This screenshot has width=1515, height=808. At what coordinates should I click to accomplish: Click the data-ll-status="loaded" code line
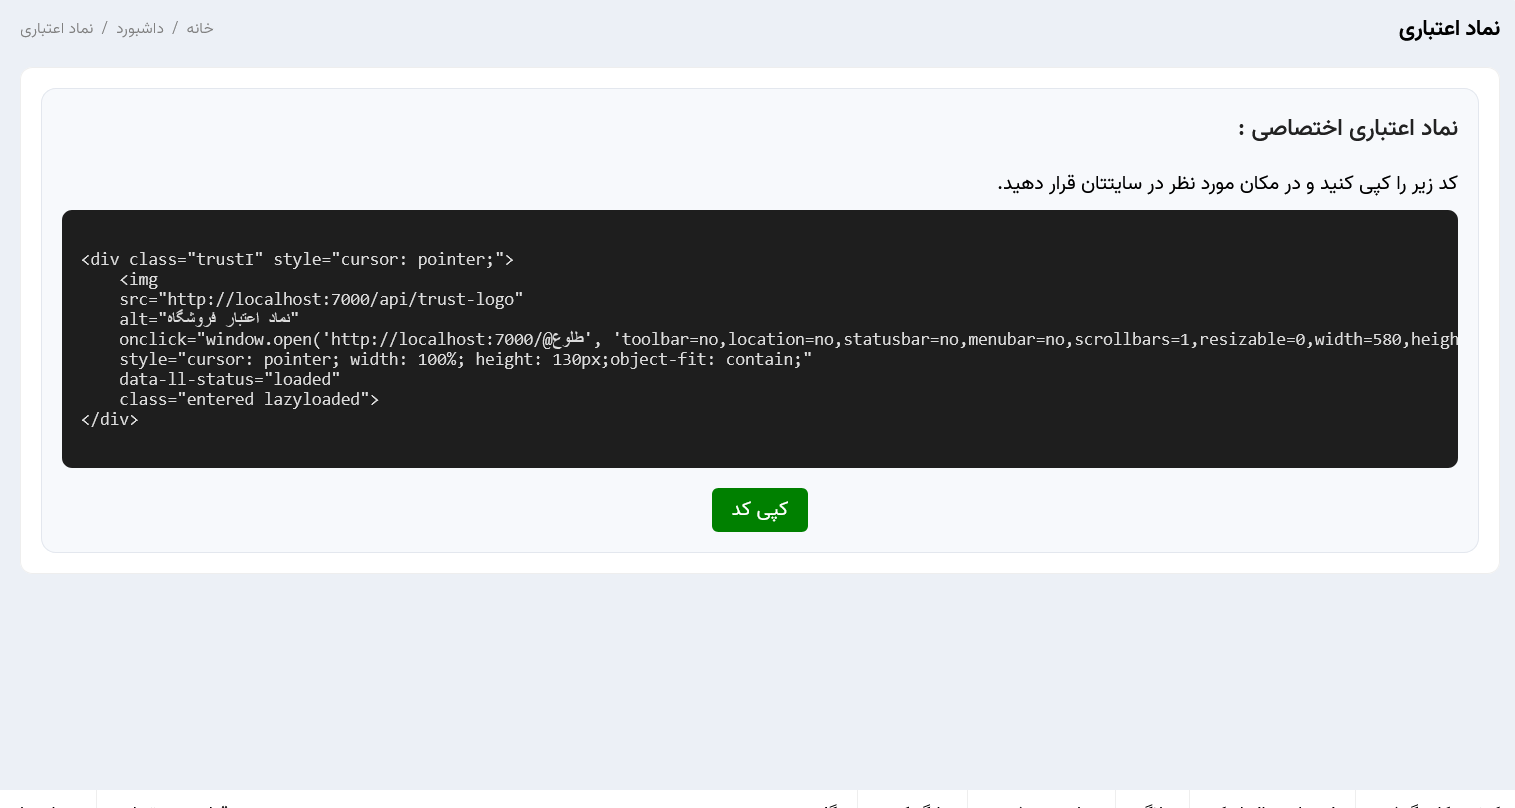(229, 380)
